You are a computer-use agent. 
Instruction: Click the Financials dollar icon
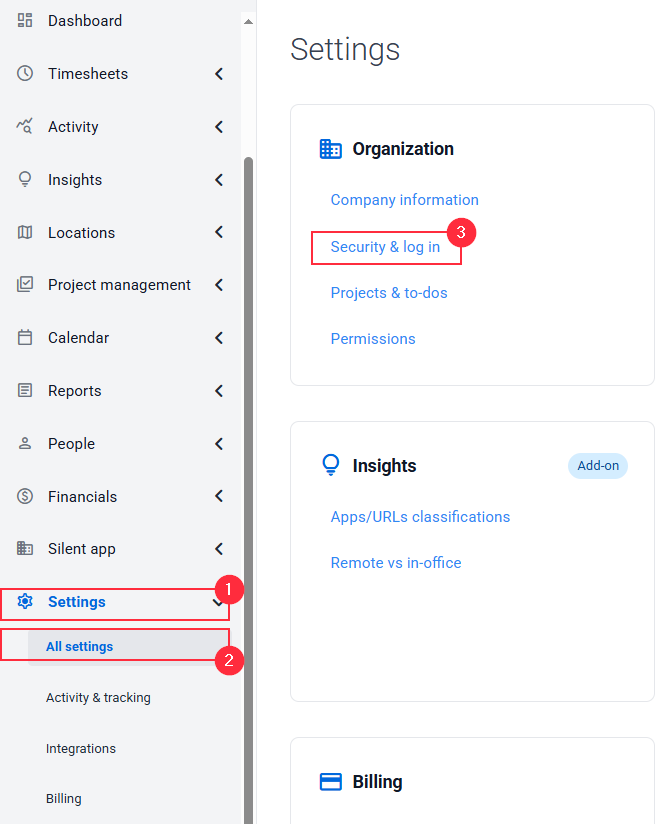25,496
